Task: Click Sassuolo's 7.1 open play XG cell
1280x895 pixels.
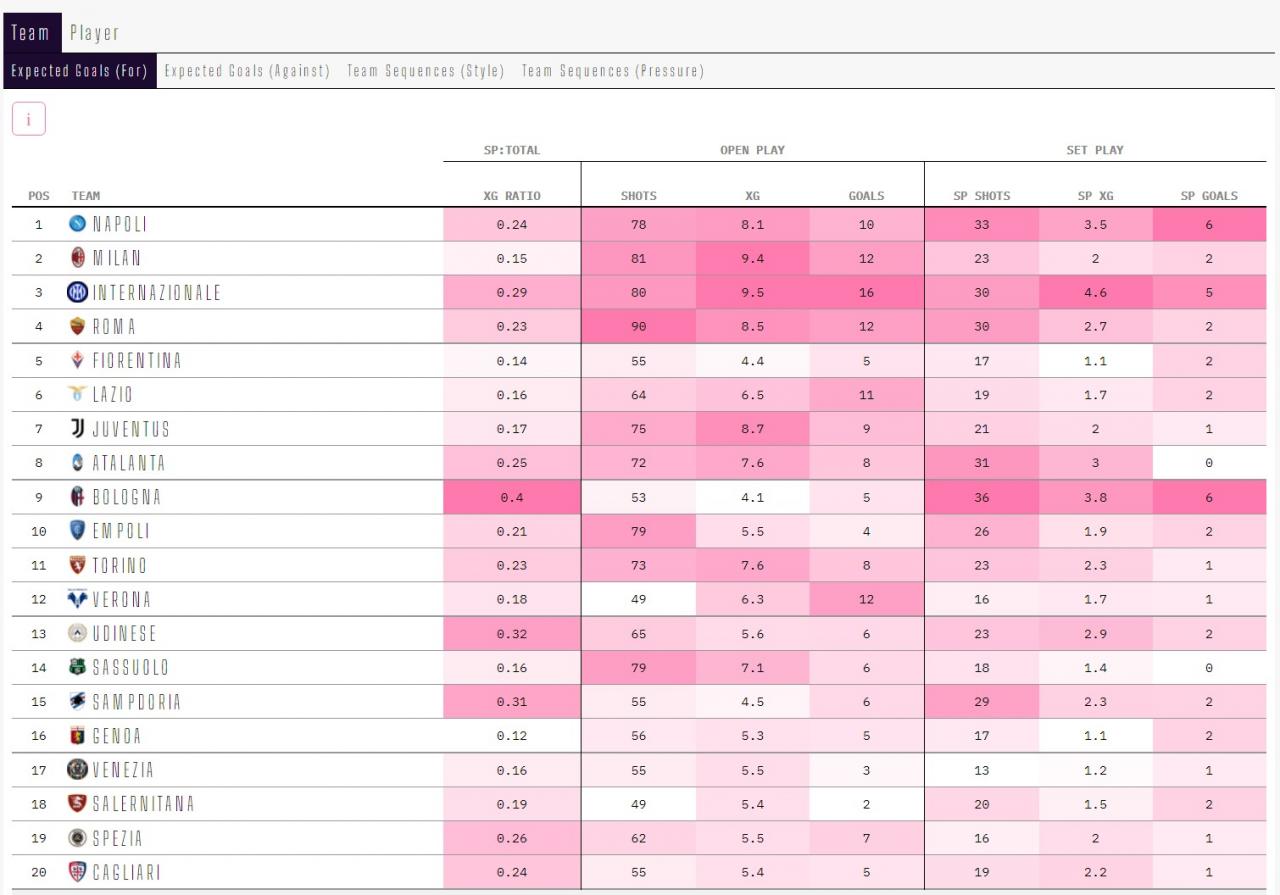Action: pos(752,667)
